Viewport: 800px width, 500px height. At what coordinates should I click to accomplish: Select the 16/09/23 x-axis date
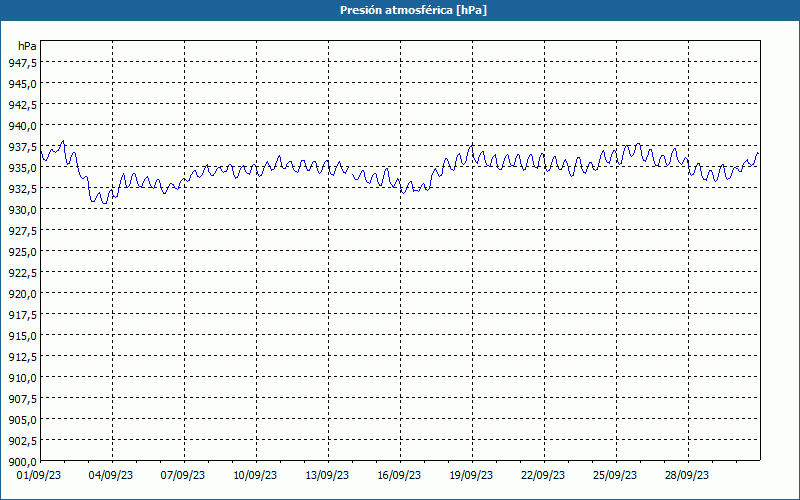tap(399, 475)
